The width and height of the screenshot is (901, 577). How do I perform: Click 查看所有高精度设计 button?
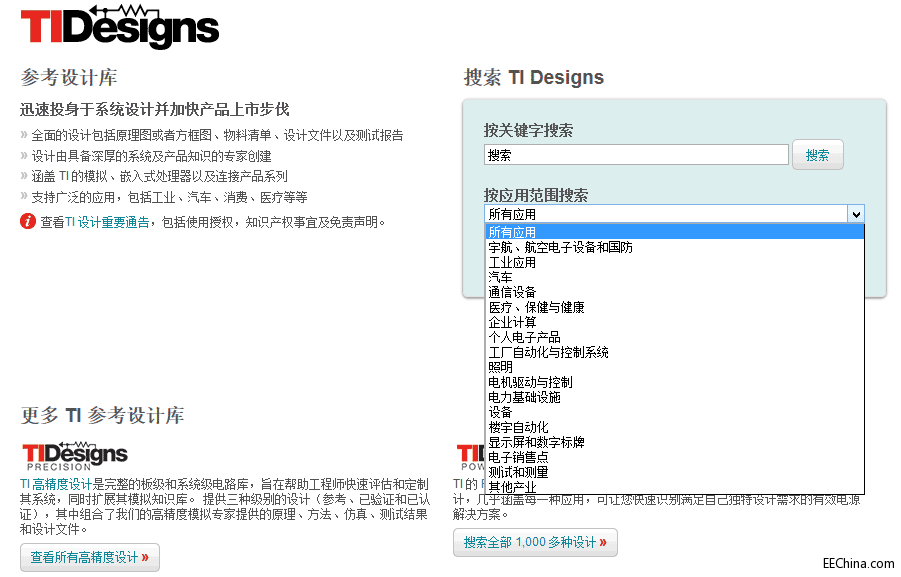(90, 557)
